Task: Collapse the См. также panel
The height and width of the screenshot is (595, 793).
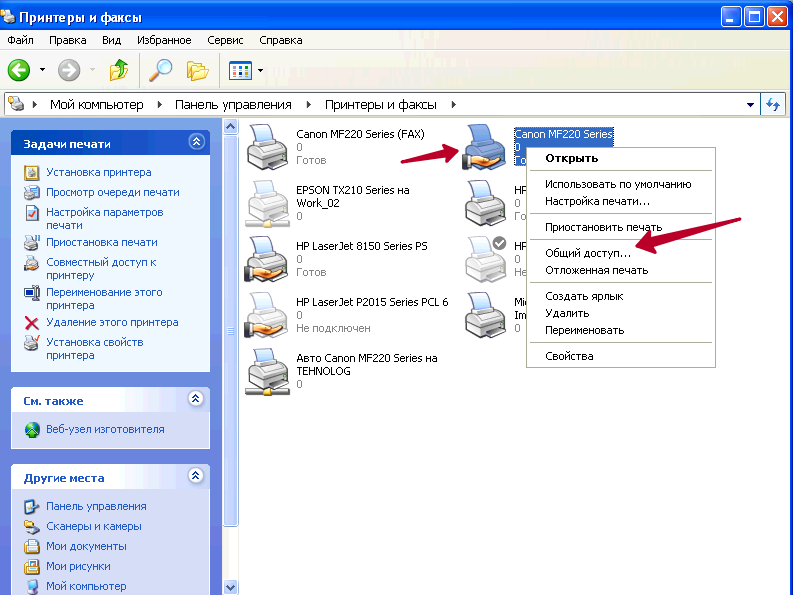Action: click(x=196, y=400)
